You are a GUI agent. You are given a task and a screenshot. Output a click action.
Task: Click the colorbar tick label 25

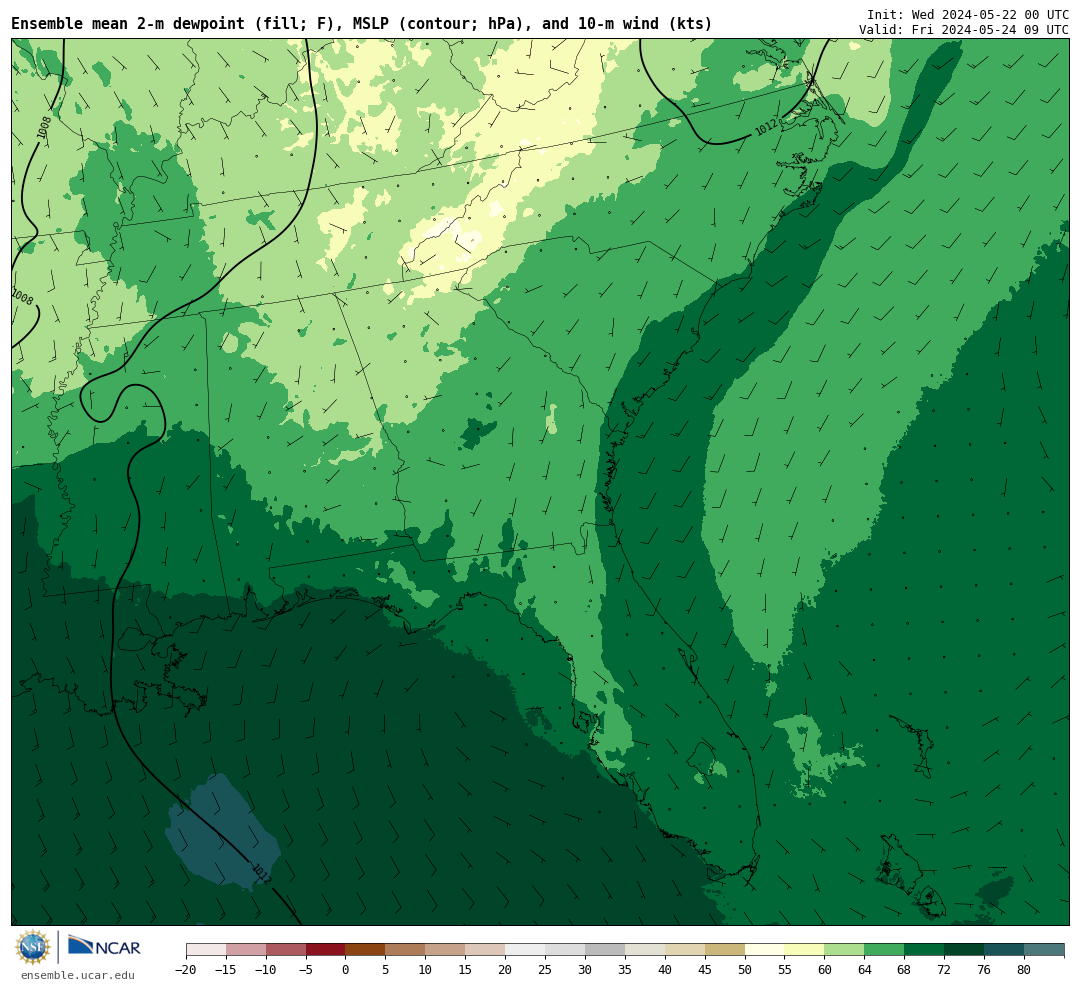click(x=546, y=970)
